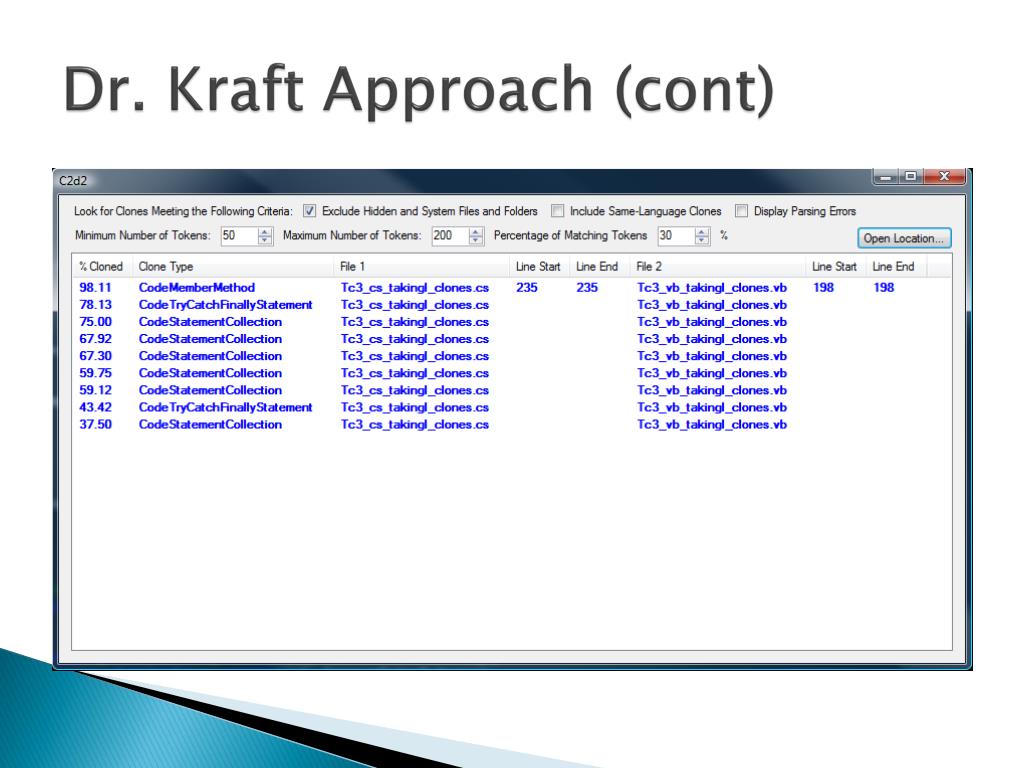The image size is (1024, 768).
Task: Click CodeTryCatchFinallyStatement in 78.13 row
Action: 225,304
